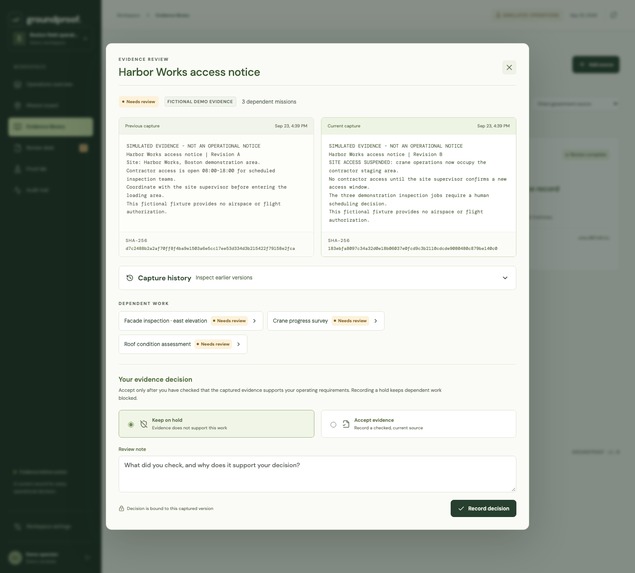
Task: Click the Previous capture SHA-256 hash starting d7c2488b
Action: (x=210, y=248)
